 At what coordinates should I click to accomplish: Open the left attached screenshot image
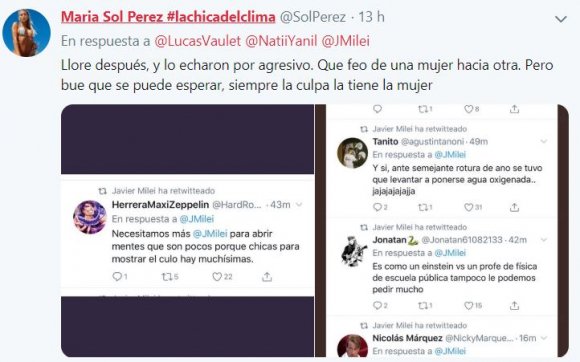click(x=188, y=231)
